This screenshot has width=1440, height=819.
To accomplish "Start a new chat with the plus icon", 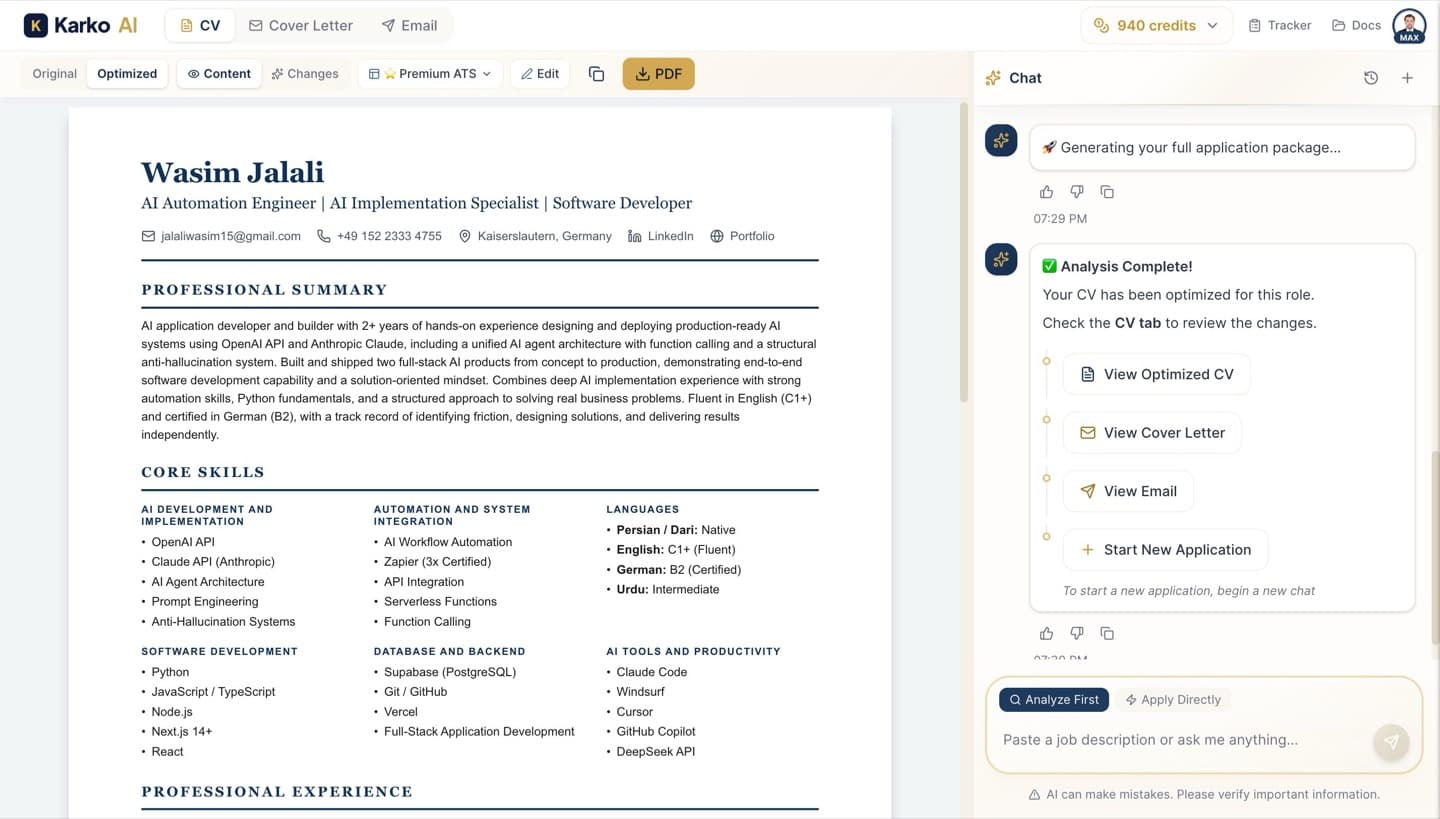I will click(x=1408, y=77).
